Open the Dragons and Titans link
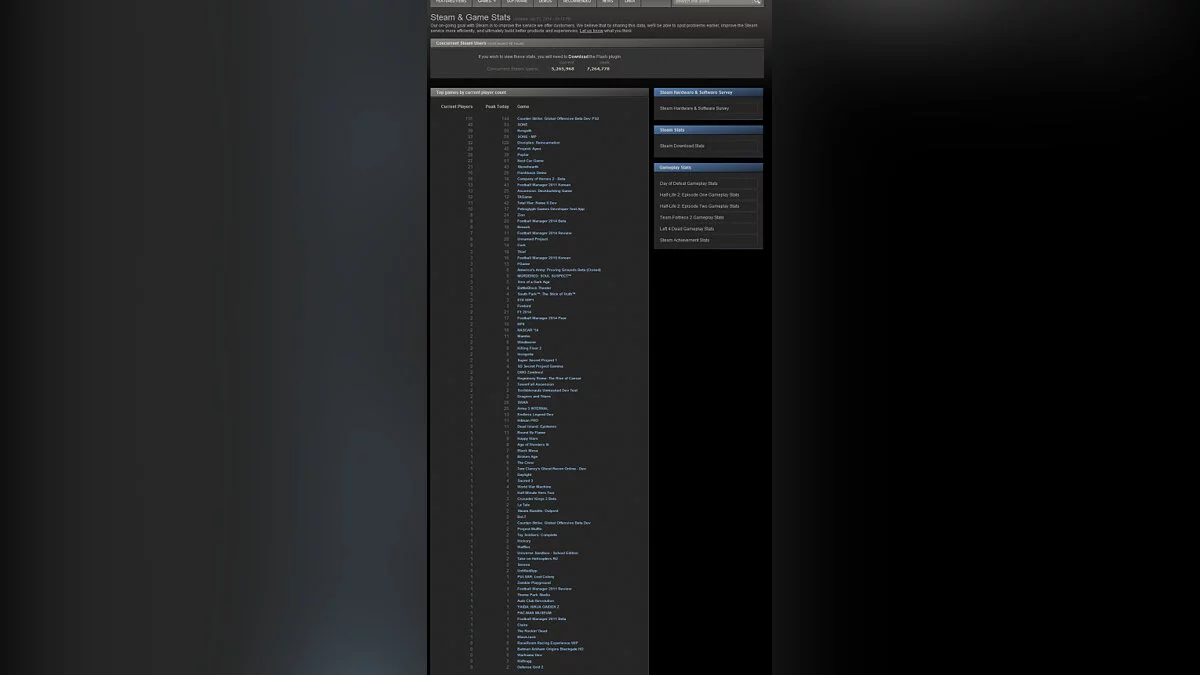1200x675 pixels. point(533,395)
